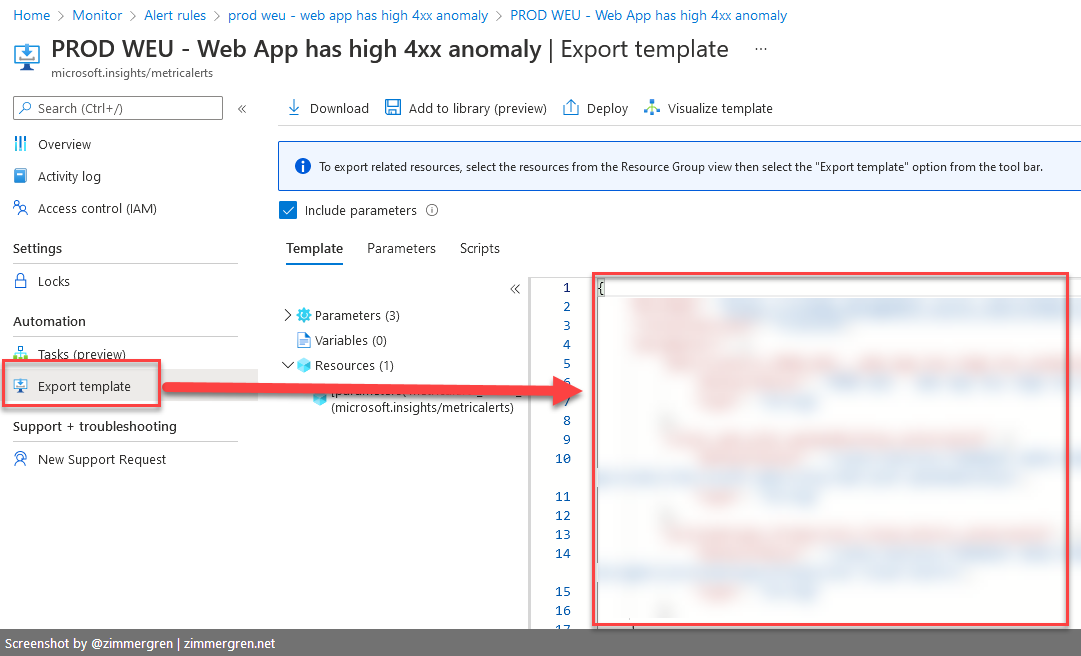Switch to the Template tab
This screenshot has height=656, width=1081.
(x=314, y=248)
